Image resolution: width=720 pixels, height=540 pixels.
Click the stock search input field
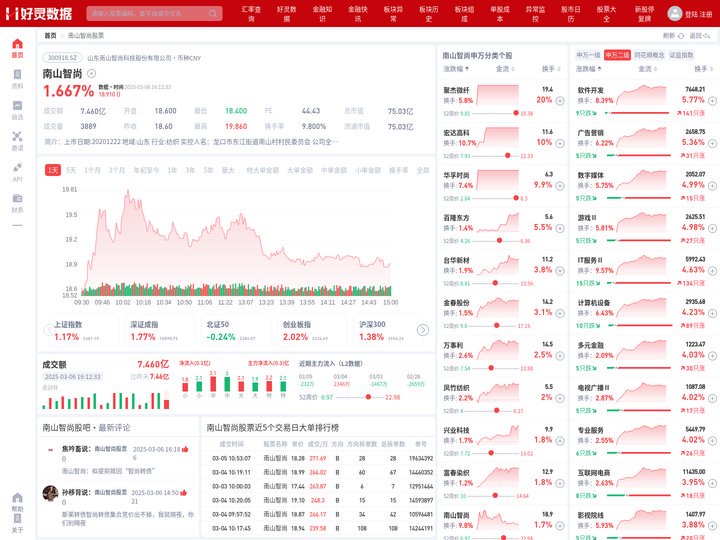[x=154, y=13]
